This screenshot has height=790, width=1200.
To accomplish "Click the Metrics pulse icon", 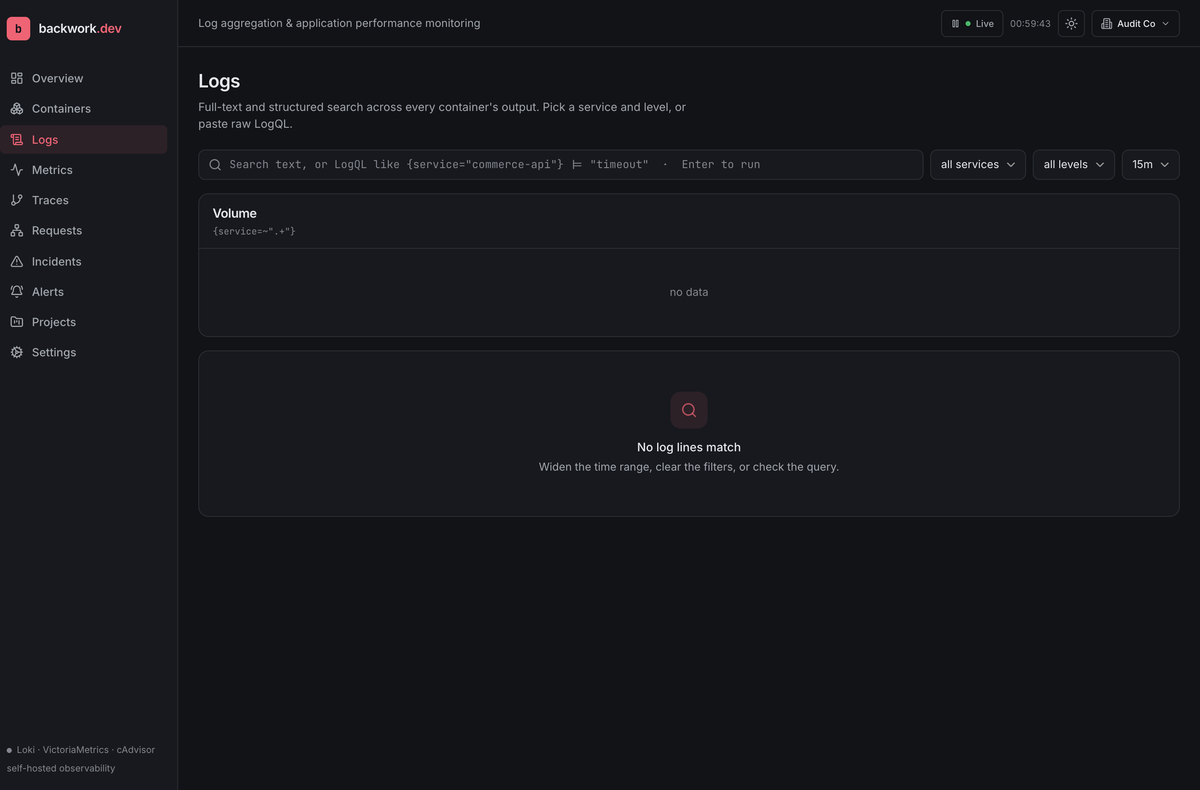I will [17, 170].
